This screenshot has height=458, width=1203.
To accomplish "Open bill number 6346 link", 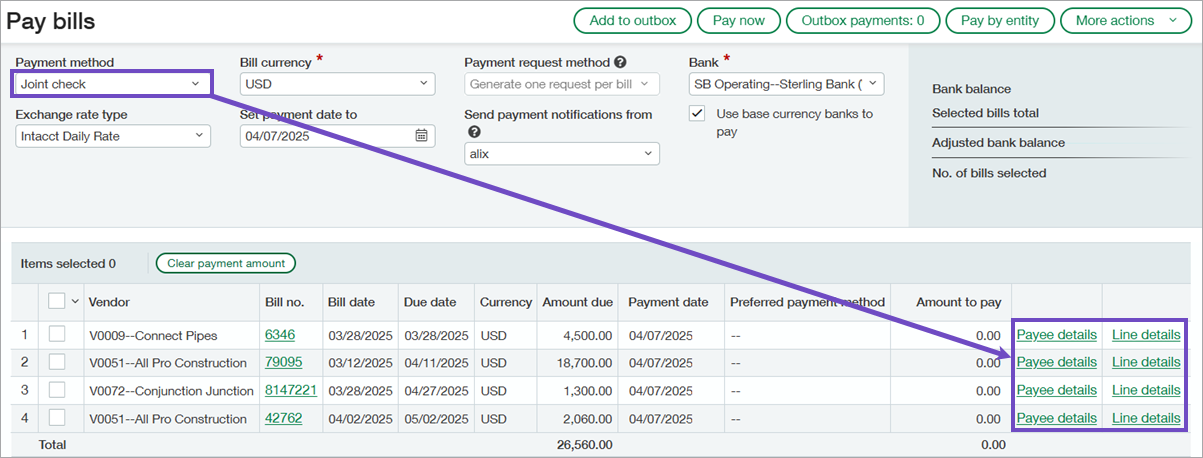I will [280, 335].
